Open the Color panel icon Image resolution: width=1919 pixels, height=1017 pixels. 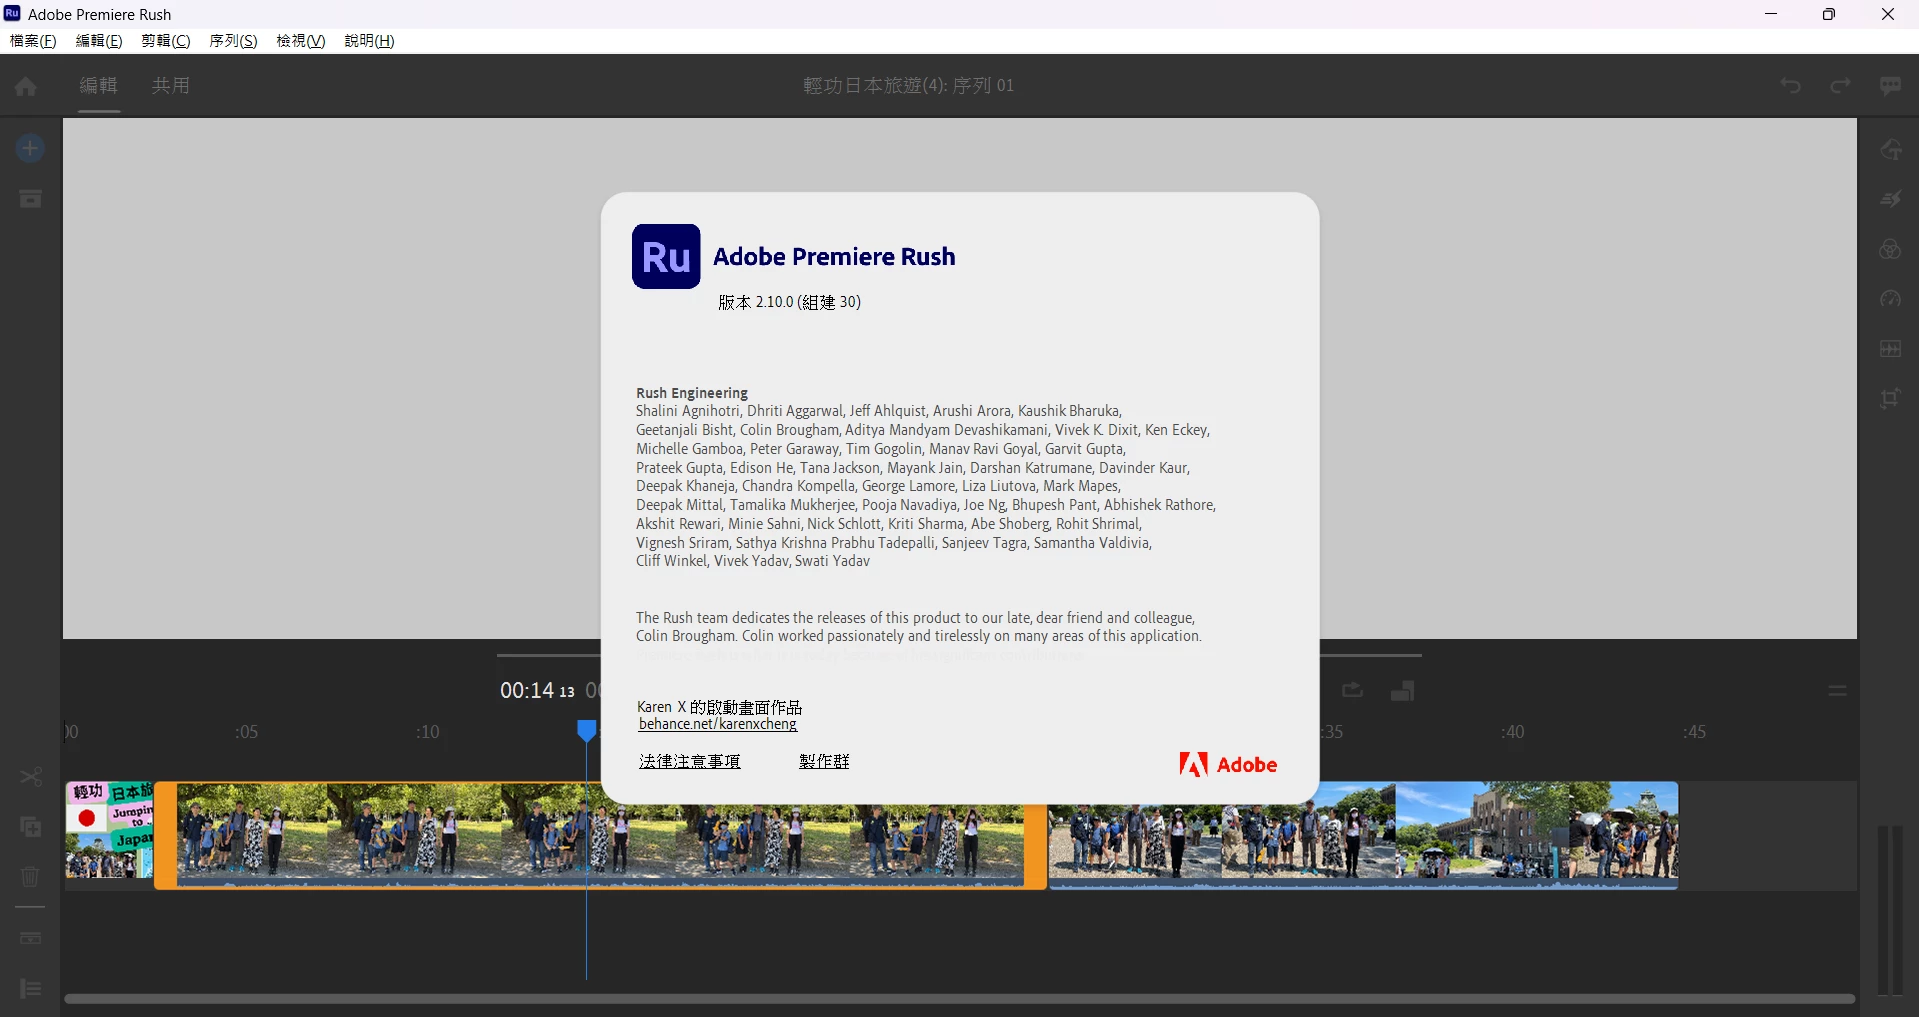point(1890,249)
